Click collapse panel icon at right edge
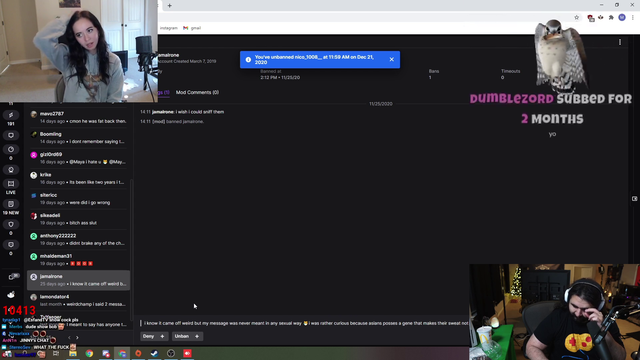Viewport: 640px width, 360px height. click(634, 199)
